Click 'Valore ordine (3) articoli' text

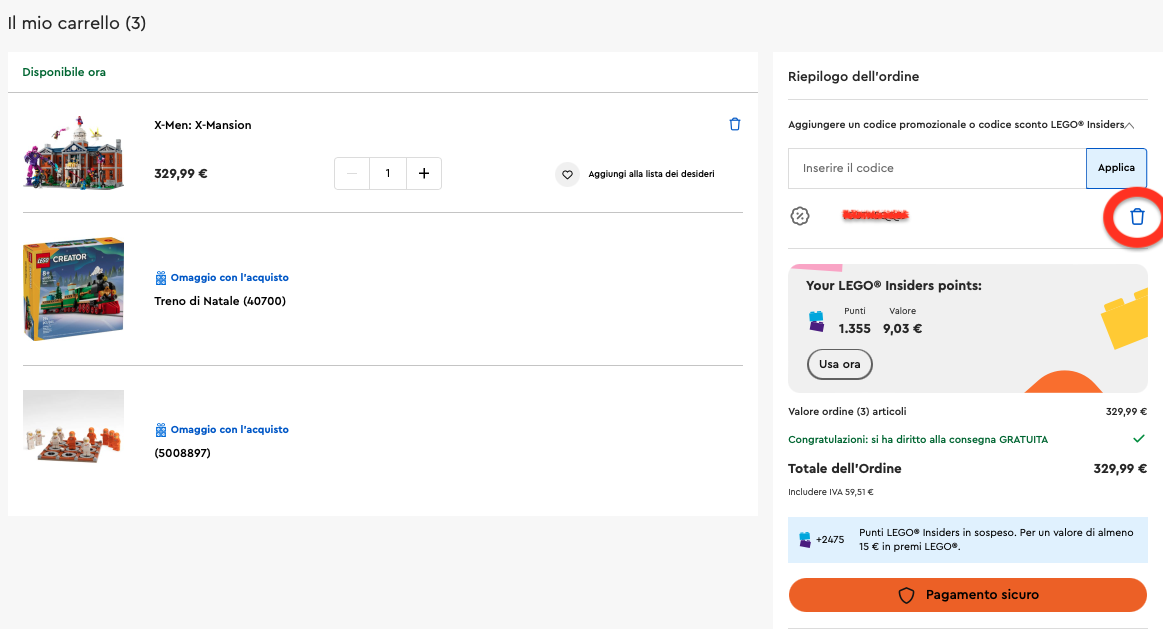coord(847,412)
